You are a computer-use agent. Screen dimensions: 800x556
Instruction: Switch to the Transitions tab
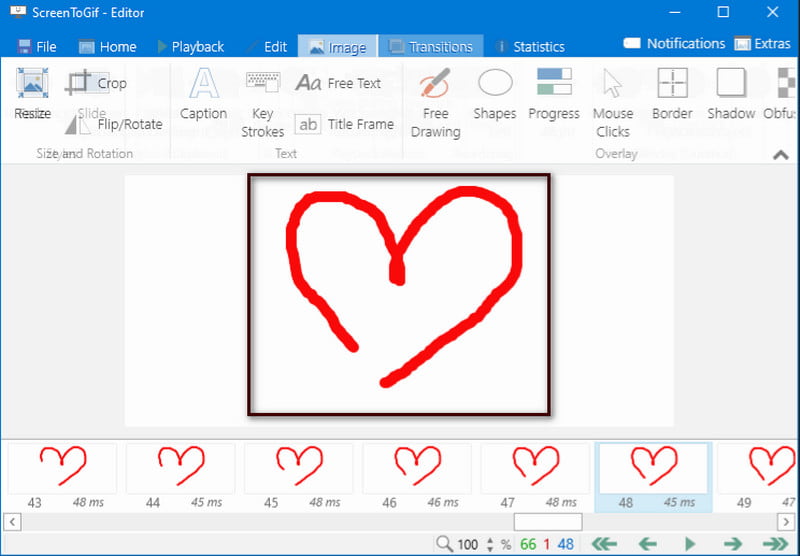[431, 47]
